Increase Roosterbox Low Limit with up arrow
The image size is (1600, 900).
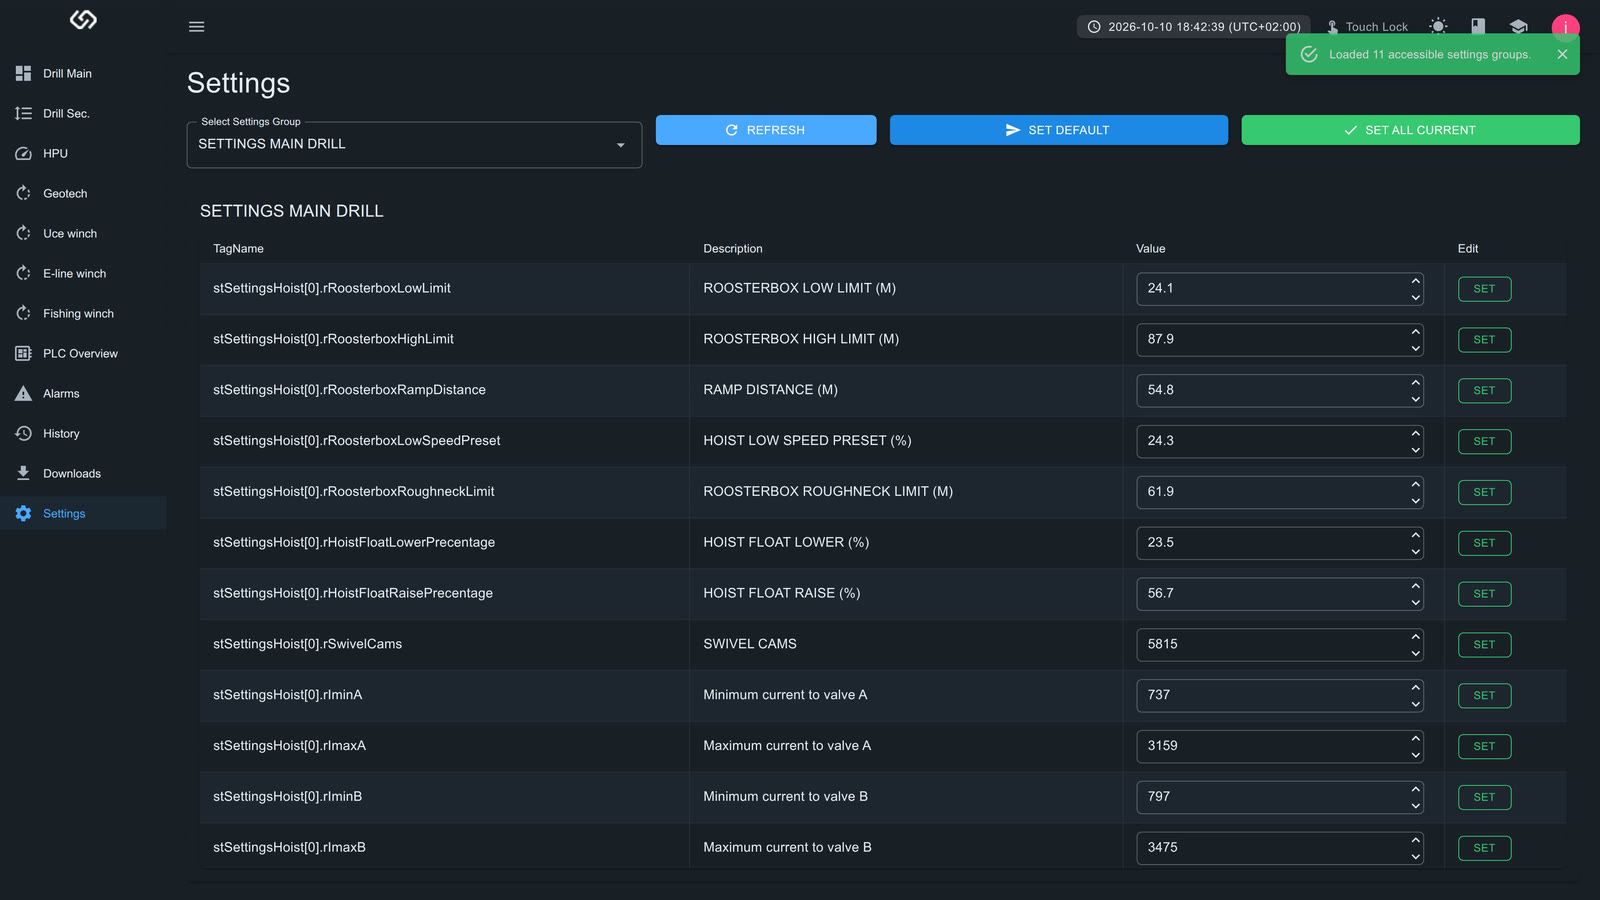1416,281
